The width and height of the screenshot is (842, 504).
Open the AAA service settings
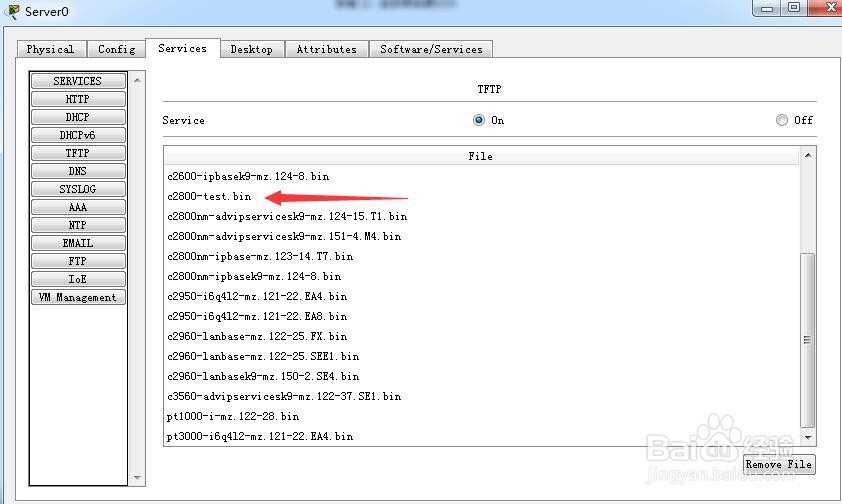tap(78, 207)
